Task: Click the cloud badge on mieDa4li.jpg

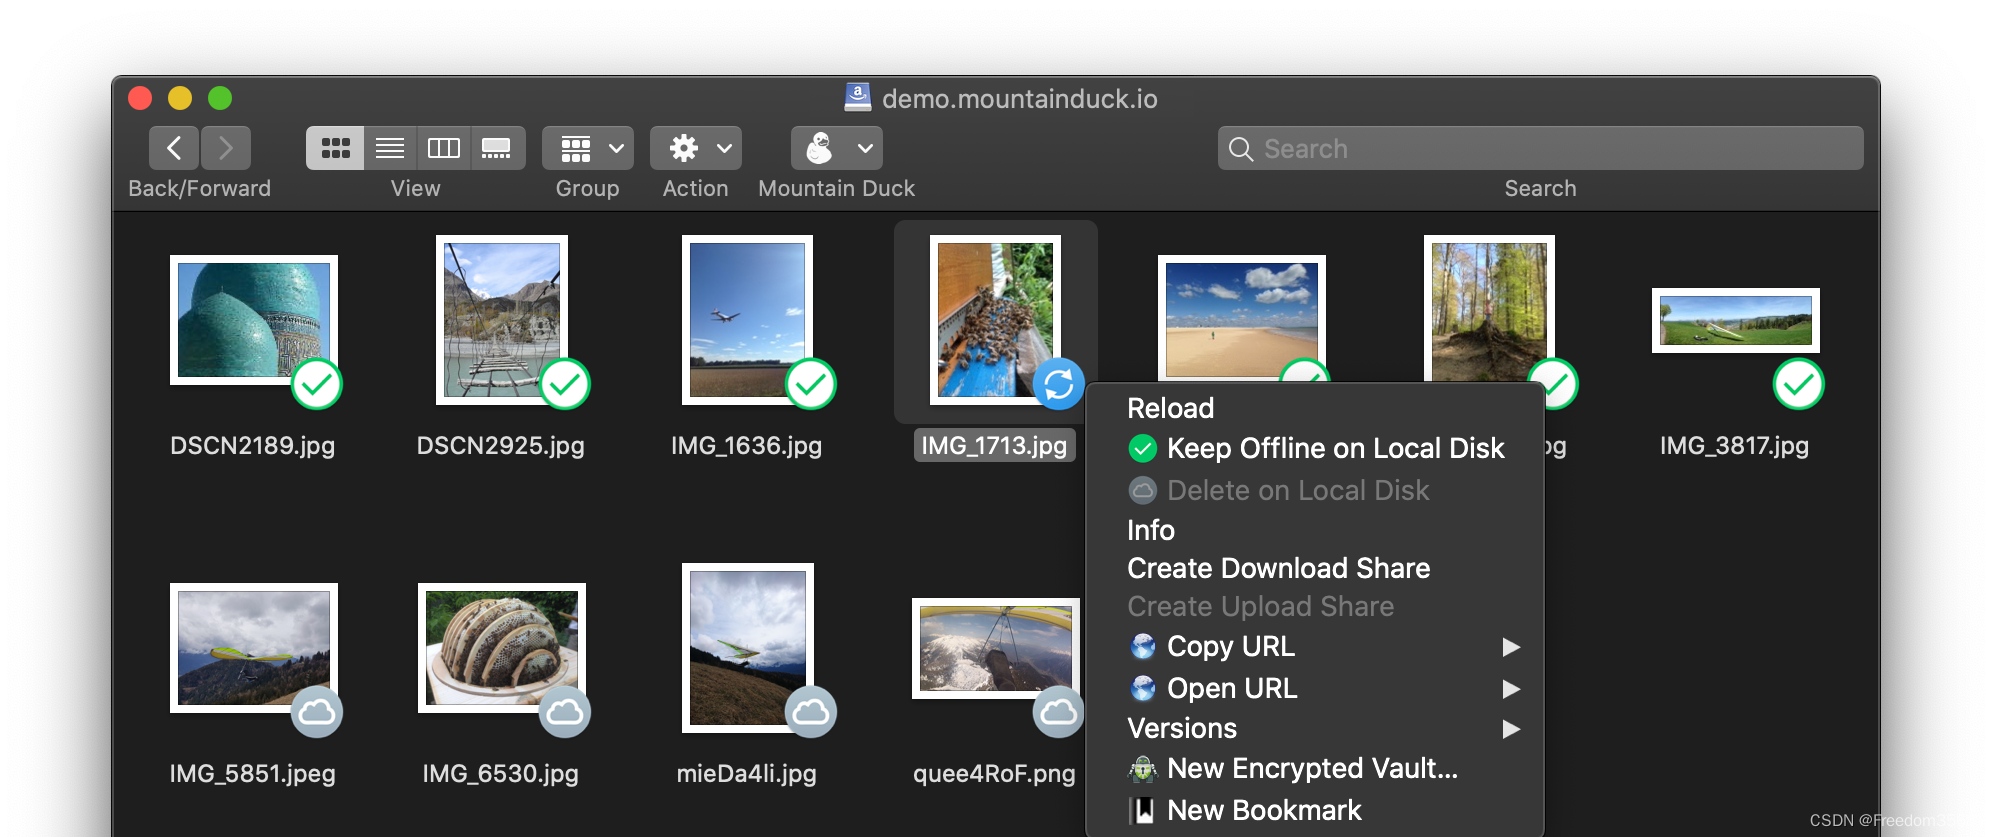Action: pos(811,712)
